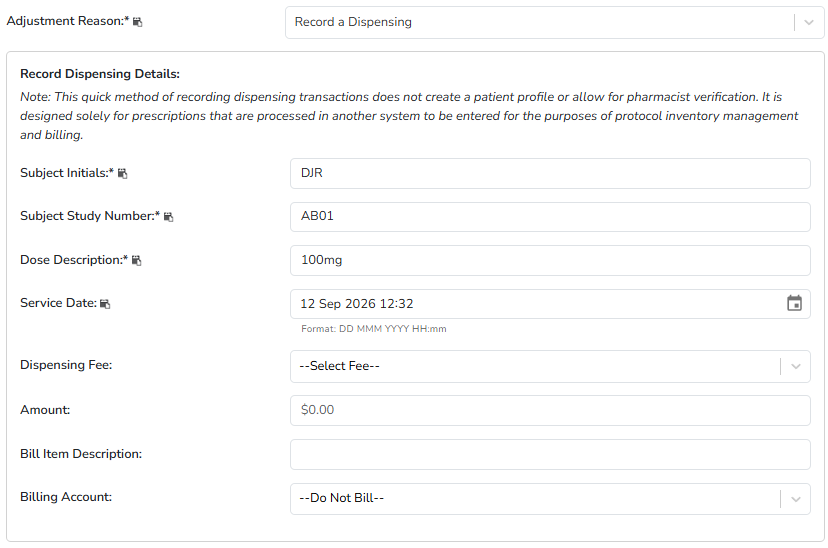Click icon beside Adjustment Reason label
The image size is (828, 548).
(137, 22)
